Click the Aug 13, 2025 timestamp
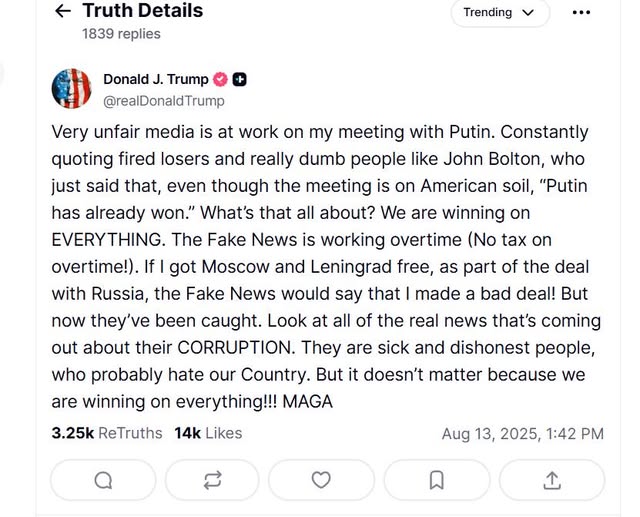640x517 pixels. pyautogui.click(x=522, y=434)
